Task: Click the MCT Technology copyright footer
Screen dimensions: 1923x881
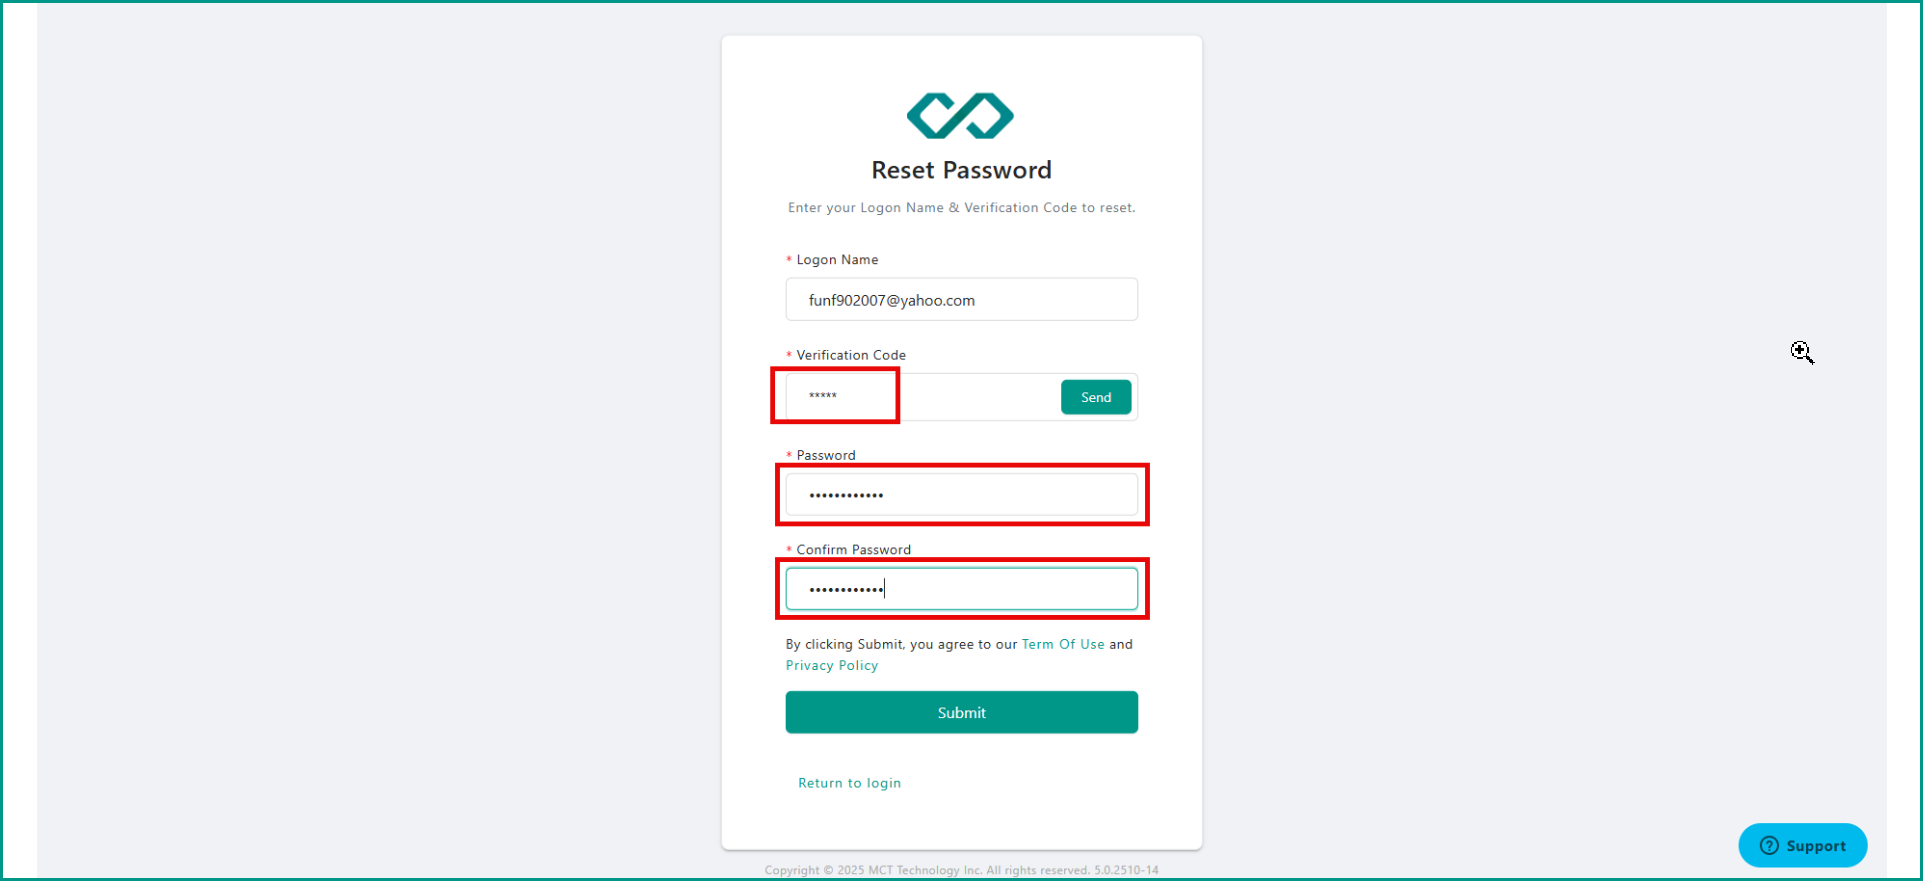Action: pyautogui.click(x=961, y=870)
